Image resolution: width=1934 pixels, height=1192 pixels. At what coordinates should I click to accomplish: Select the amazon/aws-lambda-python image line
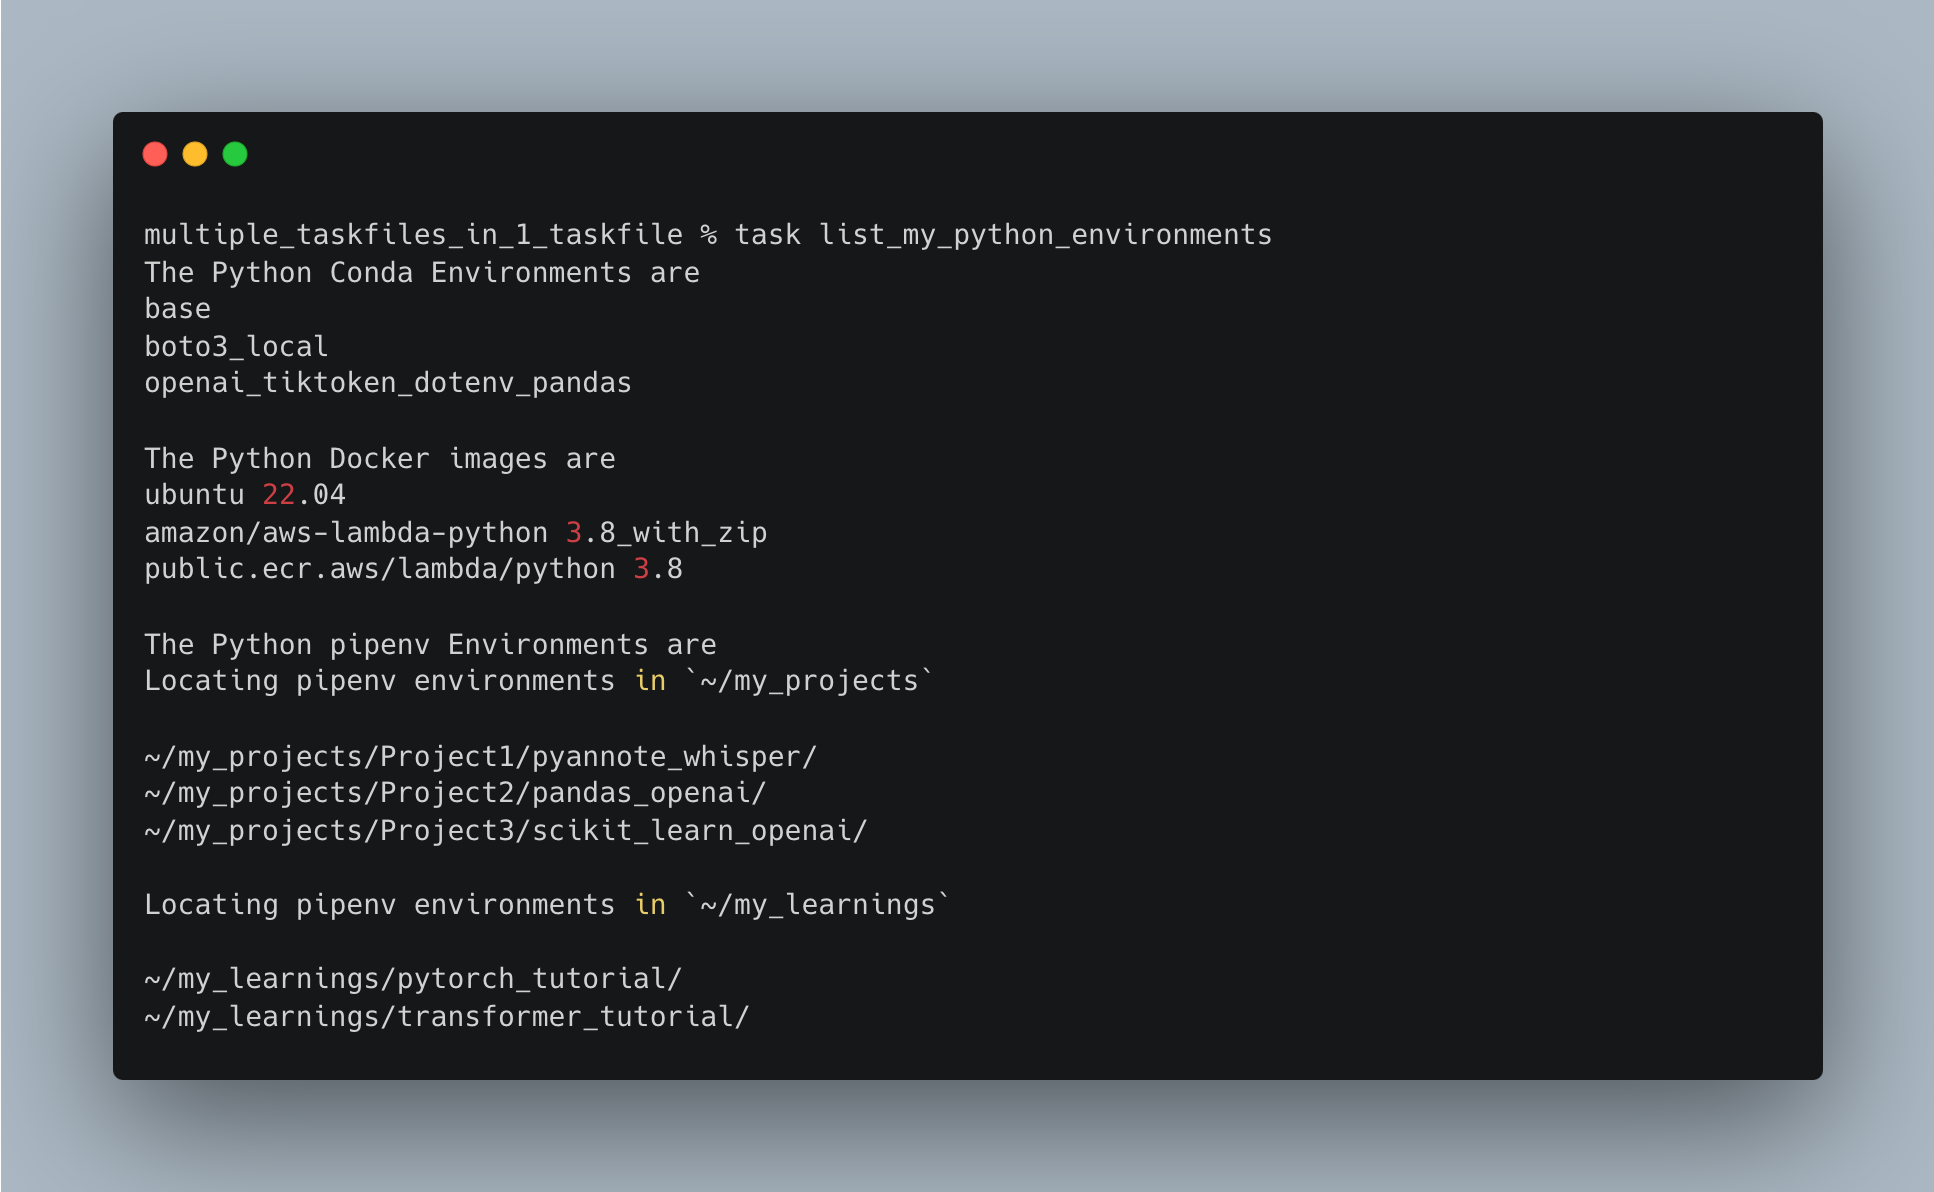coord(455,533)
